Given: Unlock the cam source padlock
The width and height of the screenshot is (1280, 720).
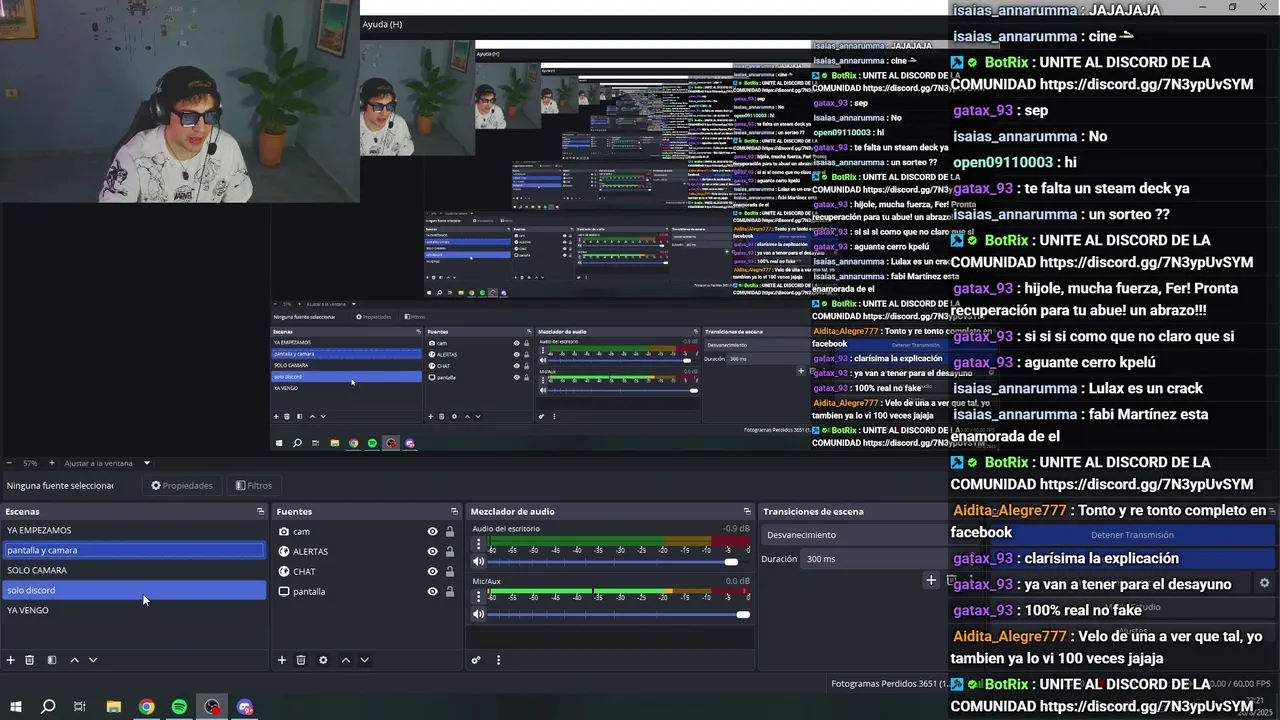Looking at the screenshot, I should (x=450, y=532).
